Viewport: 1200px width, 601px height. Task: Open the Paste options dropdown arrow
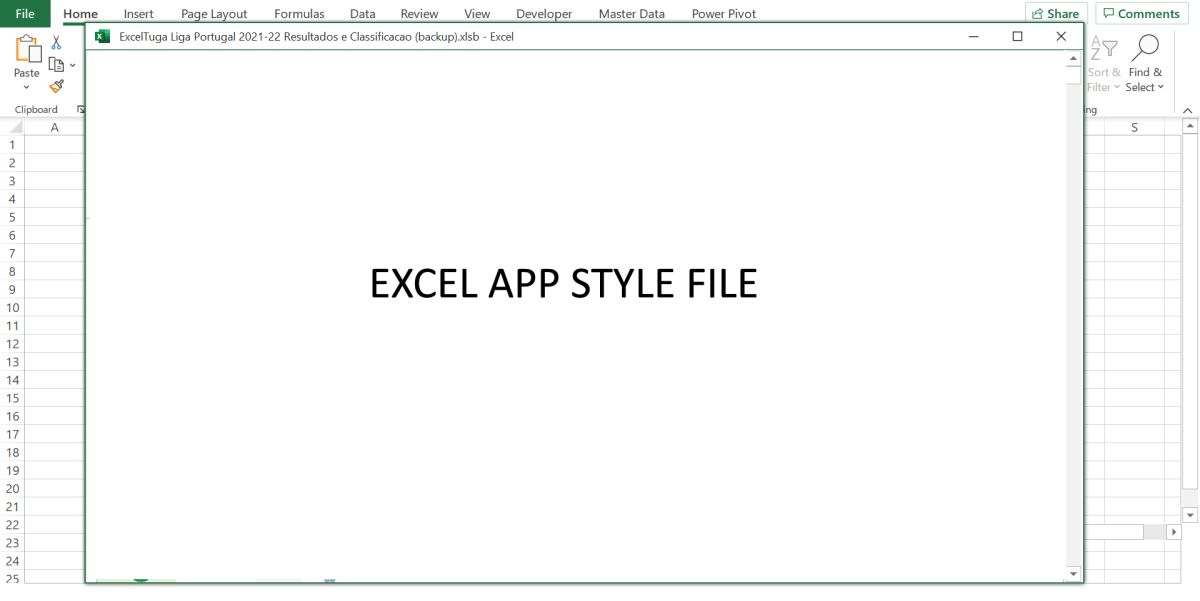(x=27, y=87)
